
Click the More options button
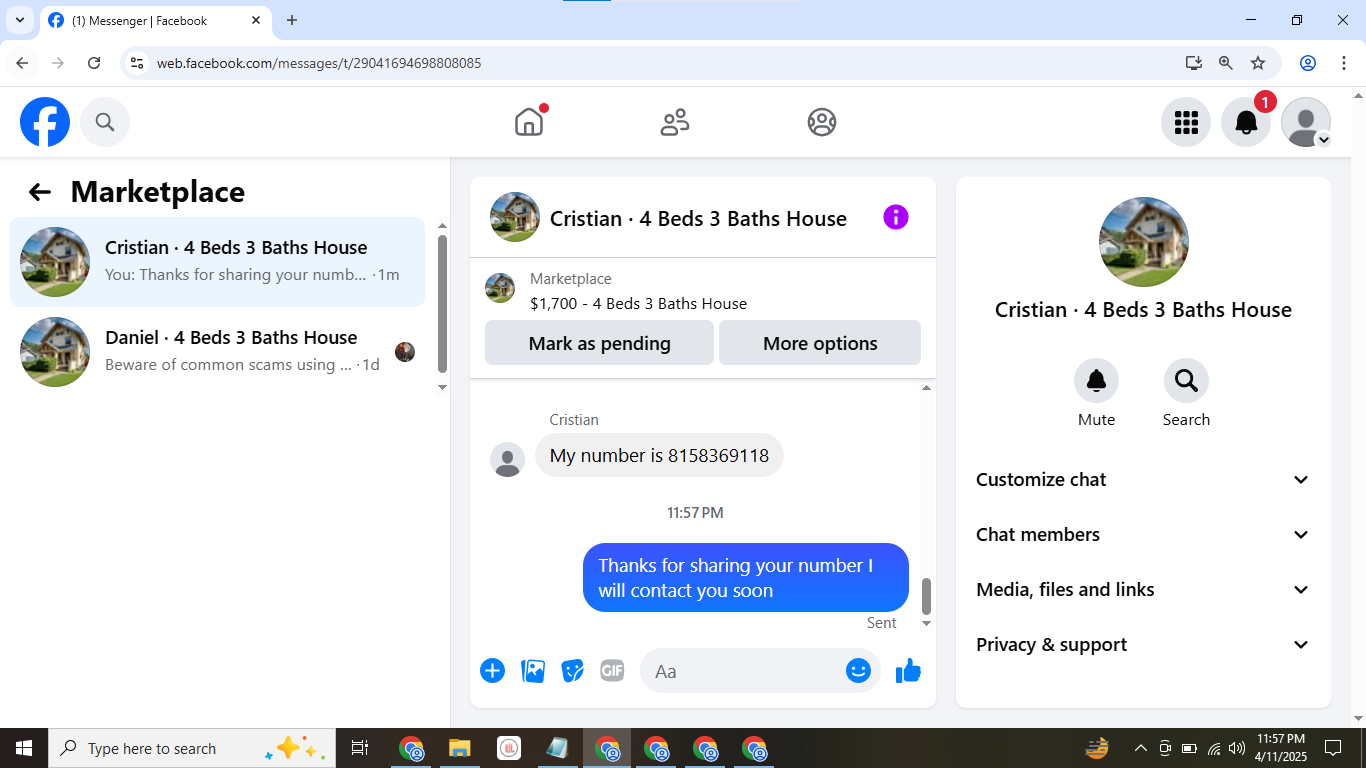pyautogui.click(x=820, y=343)
